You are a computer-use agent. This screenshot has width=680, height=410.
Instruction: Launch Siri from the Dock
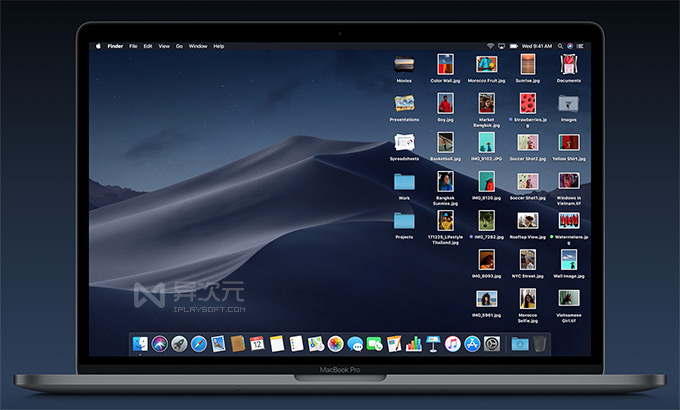click(159, 343)
